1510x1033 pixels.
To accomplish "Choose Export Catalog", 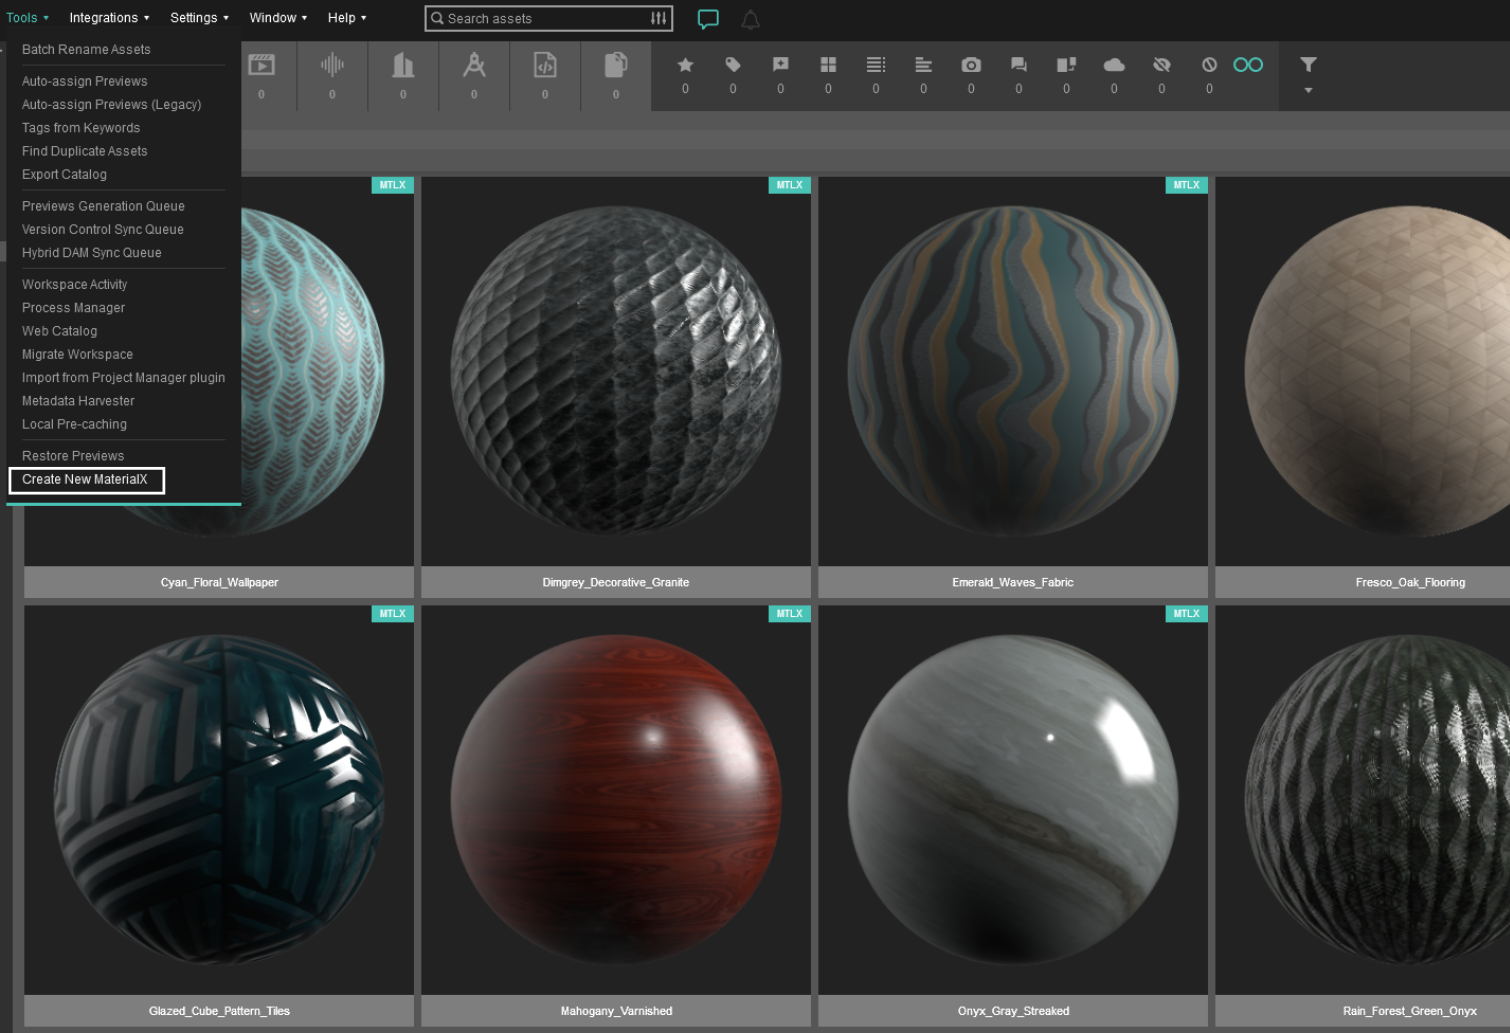I will coord(64,174).
